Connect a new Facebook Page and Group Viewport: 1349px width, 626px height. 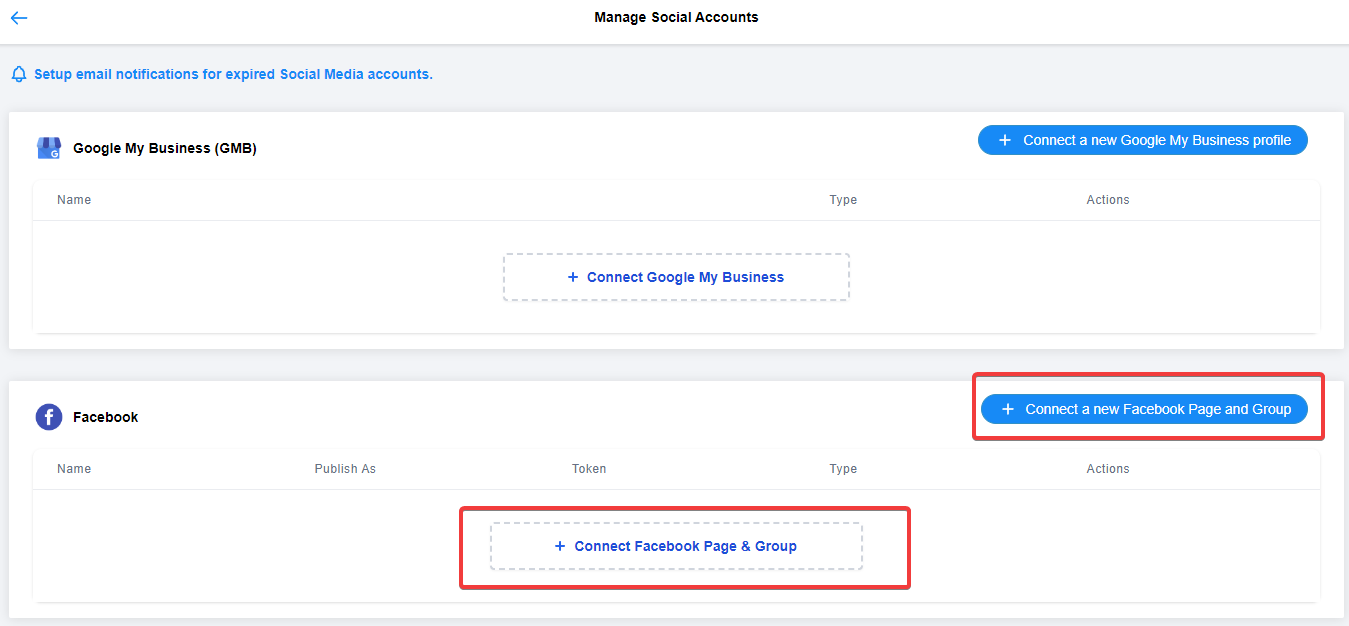click(x=1144, y=409)
